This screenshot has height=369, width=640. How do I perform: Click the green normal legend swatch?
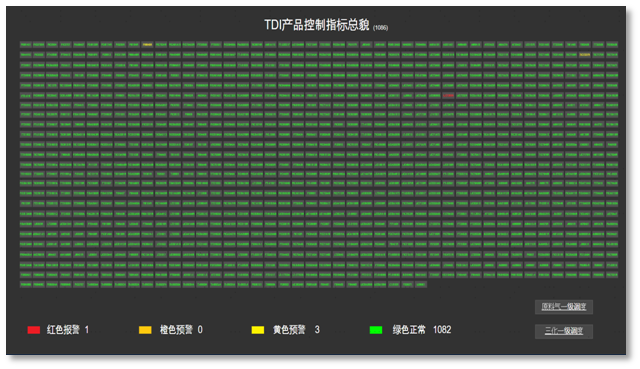coord(376,330)
